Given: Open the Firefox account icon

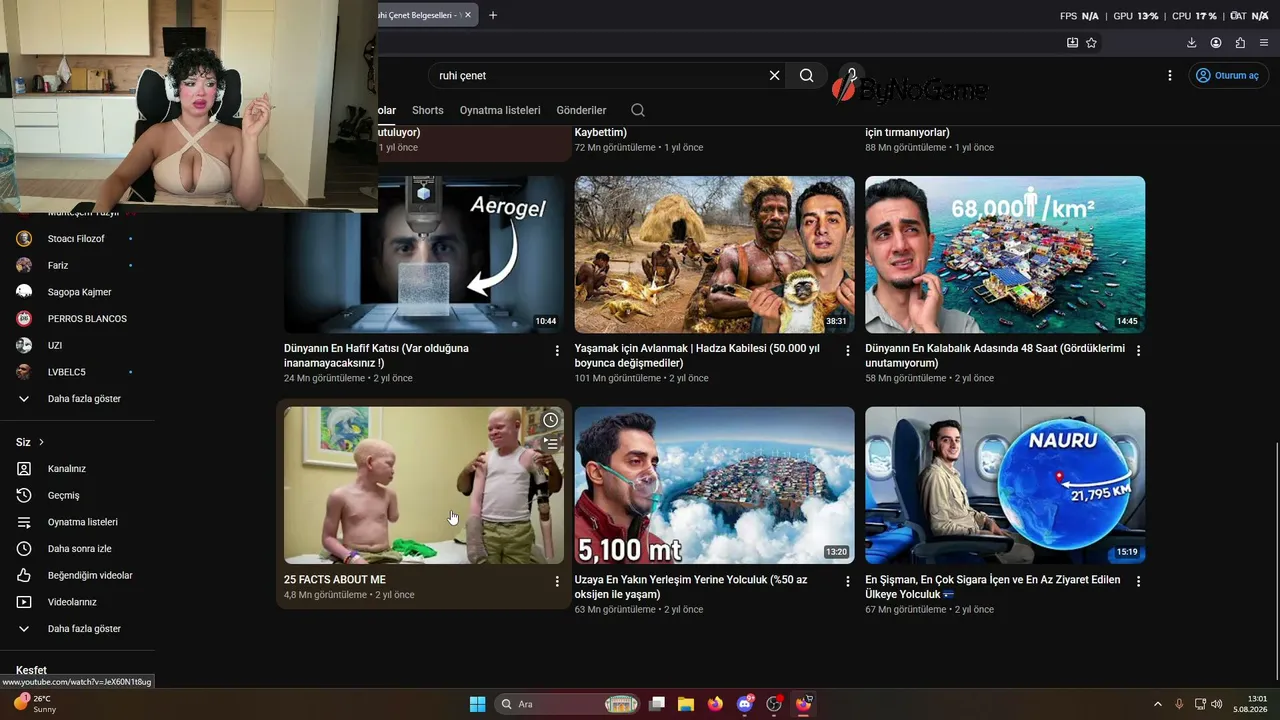Looking at the screenshot, I should [x=1216, y=43].
